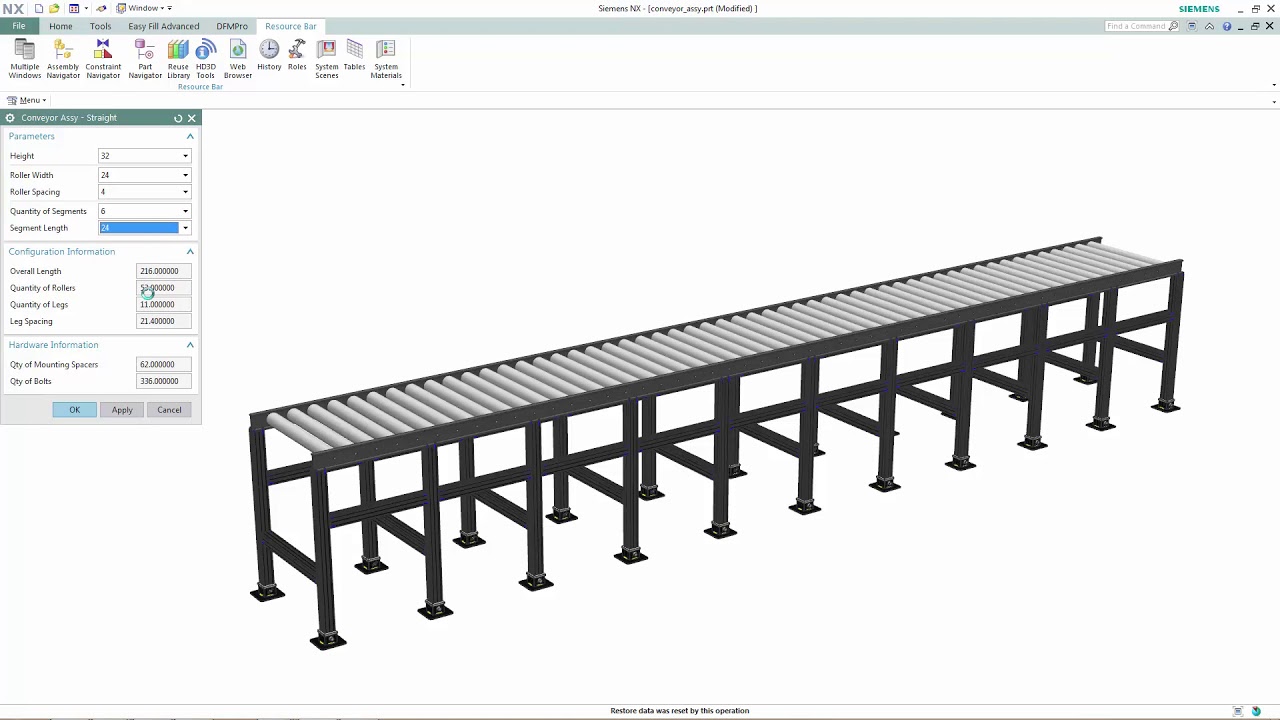This screenshot has width=1280, height=720.
Task: Click the New file icon
Action: tap(39, 8)
